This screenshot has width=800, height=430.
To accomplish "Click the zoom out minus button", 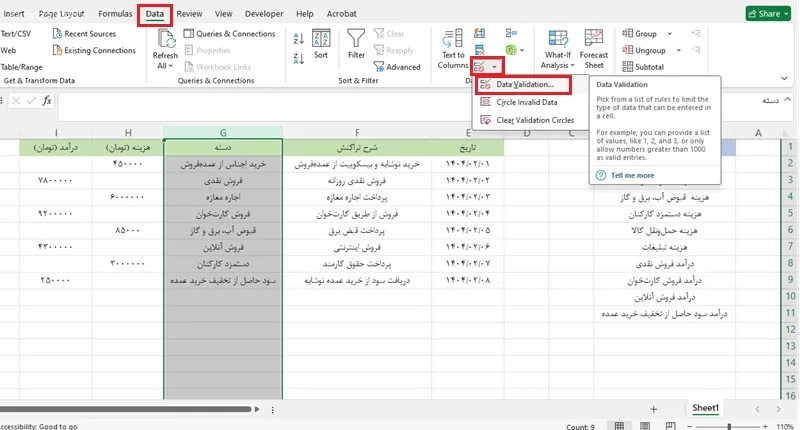I will (690, 426).
